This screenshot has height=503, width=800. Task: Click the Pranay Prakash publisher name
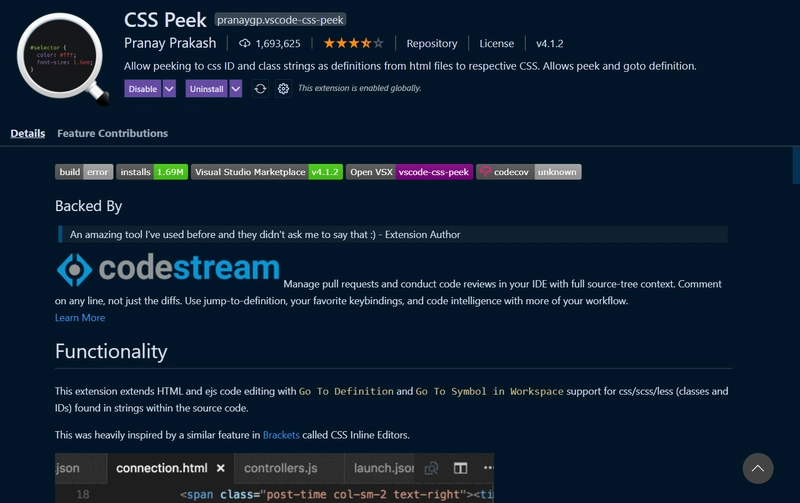pyautogui.click(x=170, y=43)
